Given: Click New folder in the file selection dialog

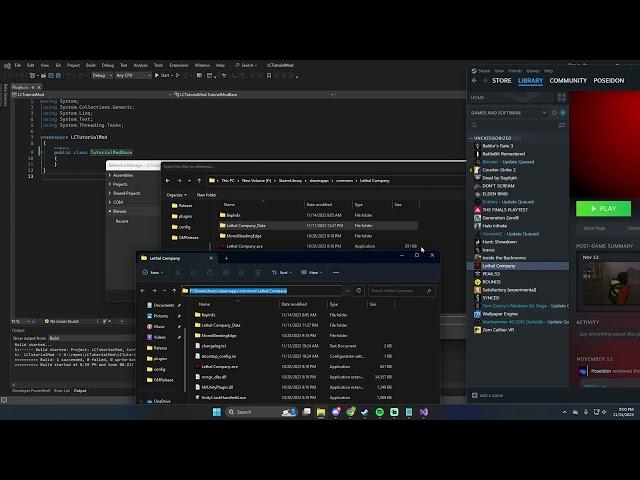Looking at the screenshot, I should [x=206, y=195].
